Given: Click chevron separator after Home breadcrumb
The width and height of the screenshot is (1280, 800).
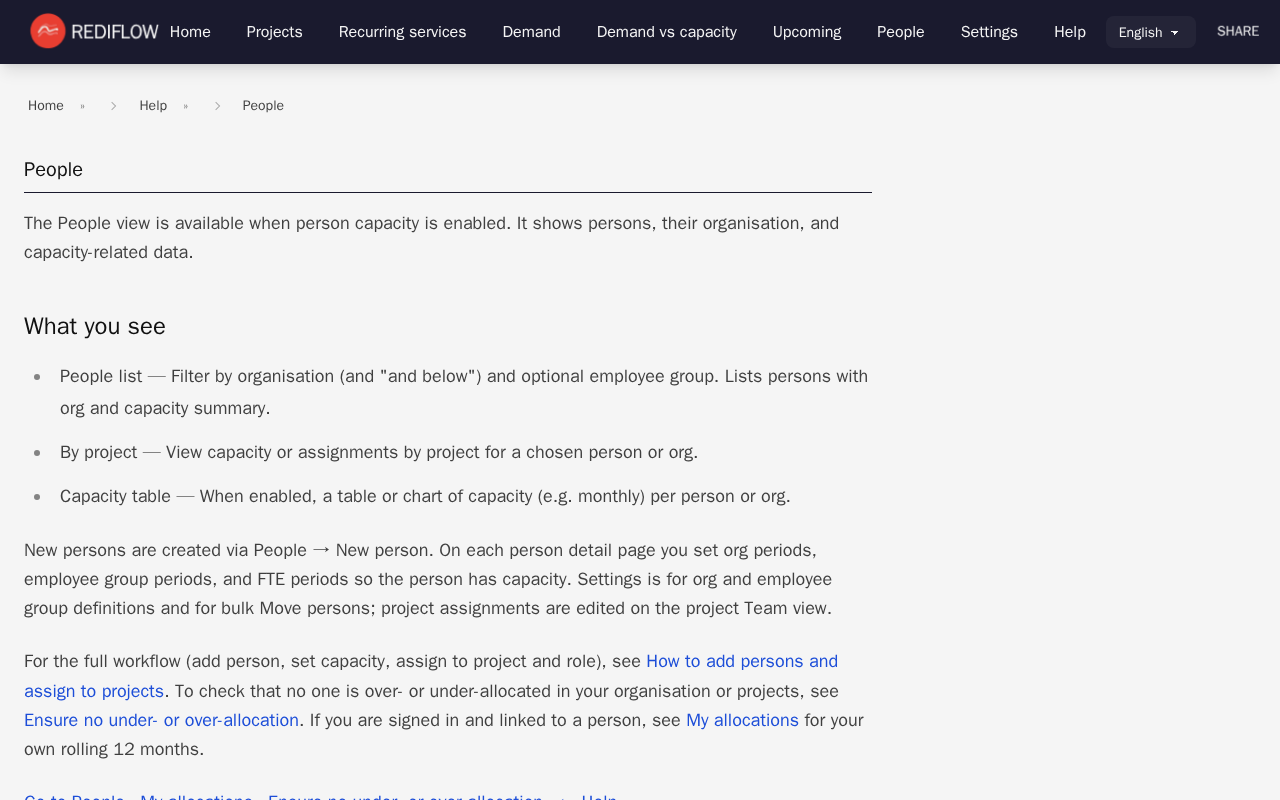Looking at the screenshot, I should tap(113, 106).
